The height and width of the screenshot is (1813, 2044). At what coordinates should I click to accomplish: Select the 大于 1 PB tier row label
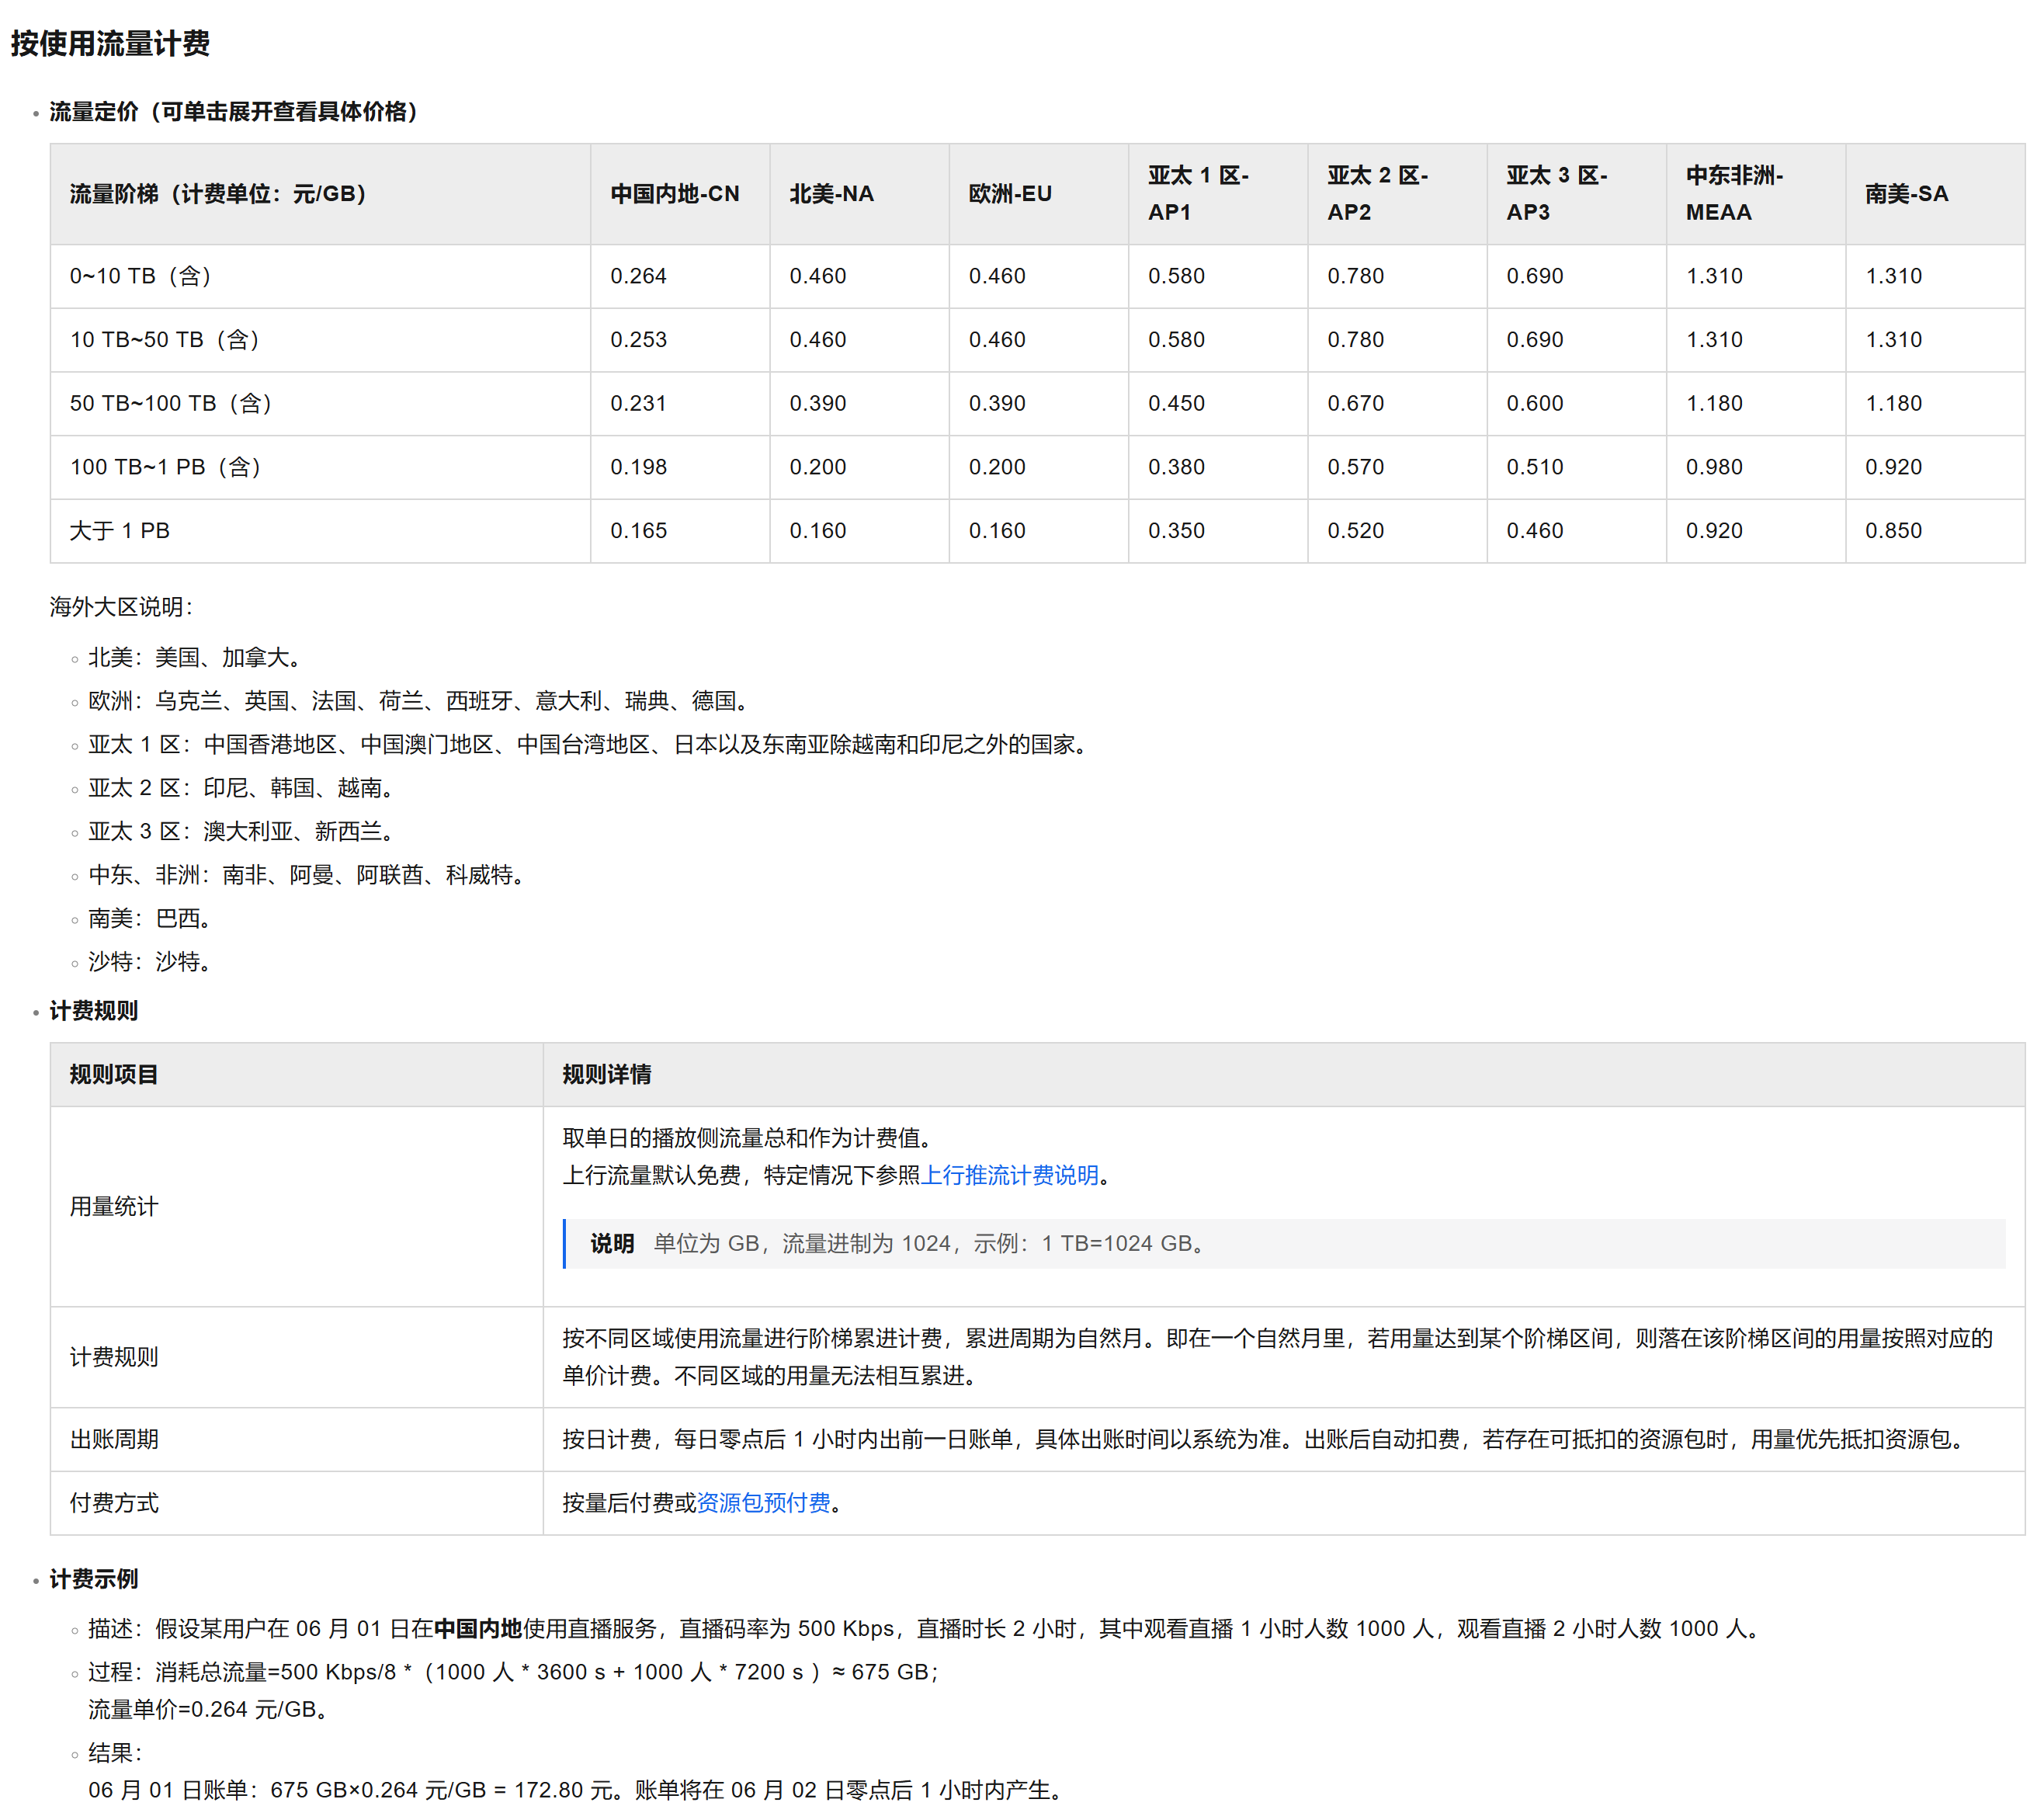pyautogui.click(x=120, y=531)
